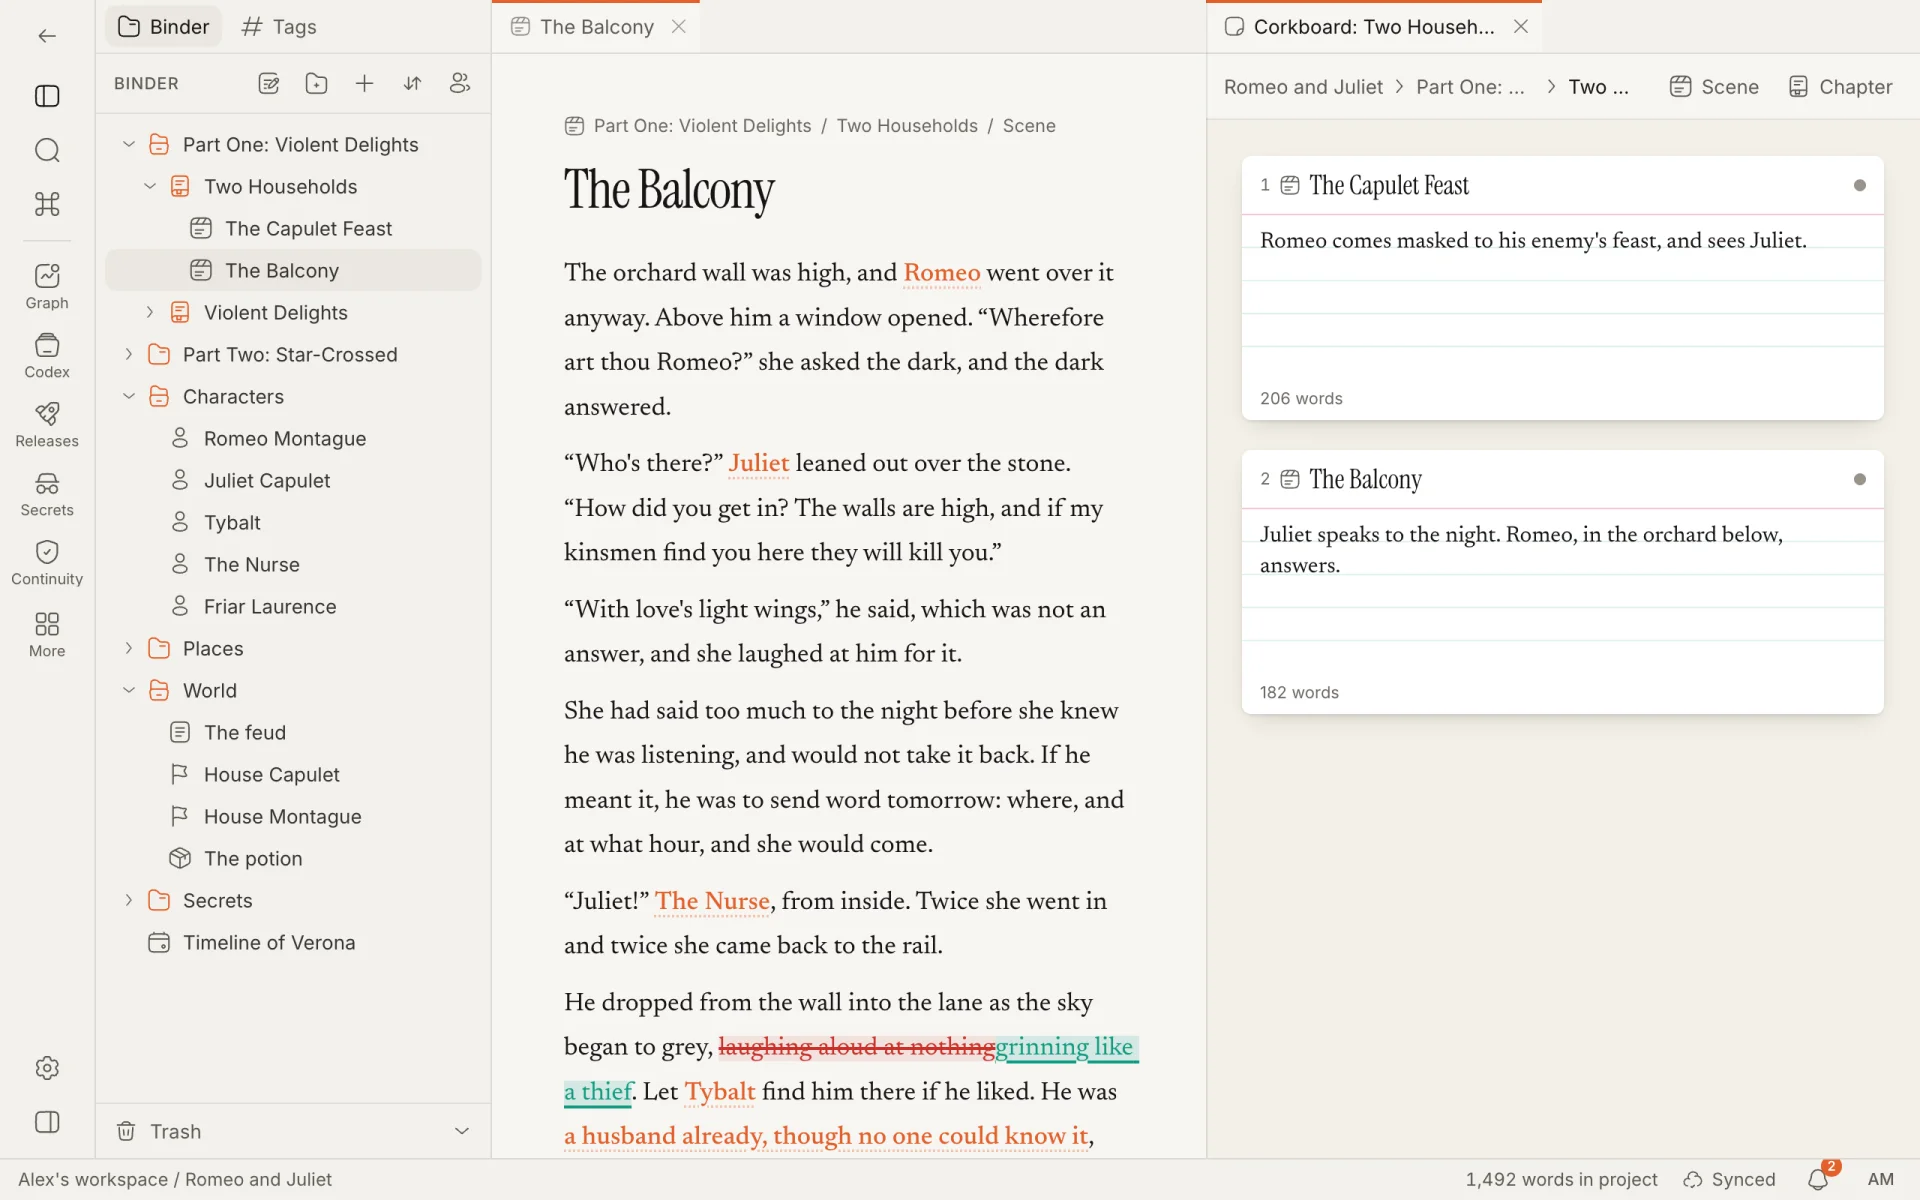1920x1200 pixels.
Task: Open the Continuity checker
Action: 47,563
